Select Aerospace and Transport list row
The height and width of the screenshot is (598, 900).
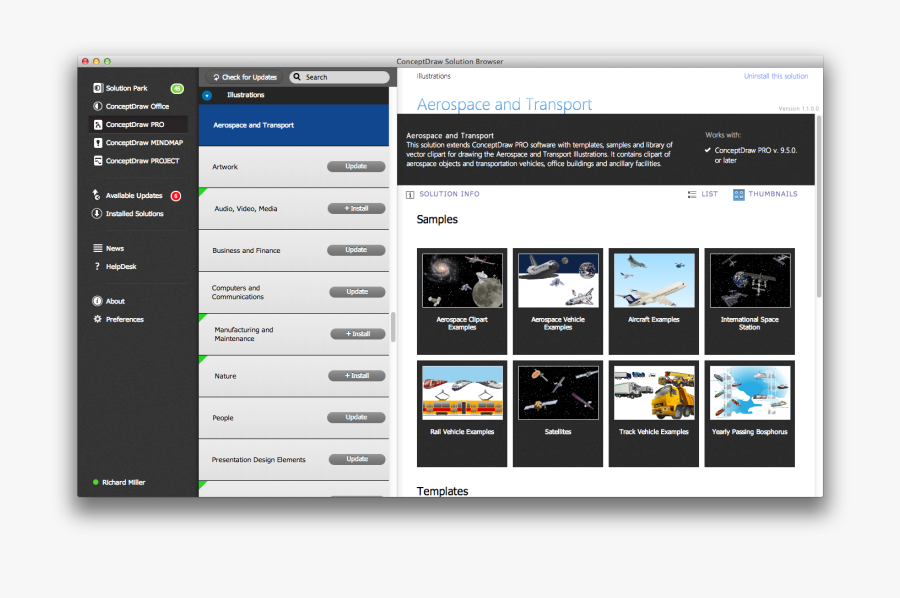point(293,125)
